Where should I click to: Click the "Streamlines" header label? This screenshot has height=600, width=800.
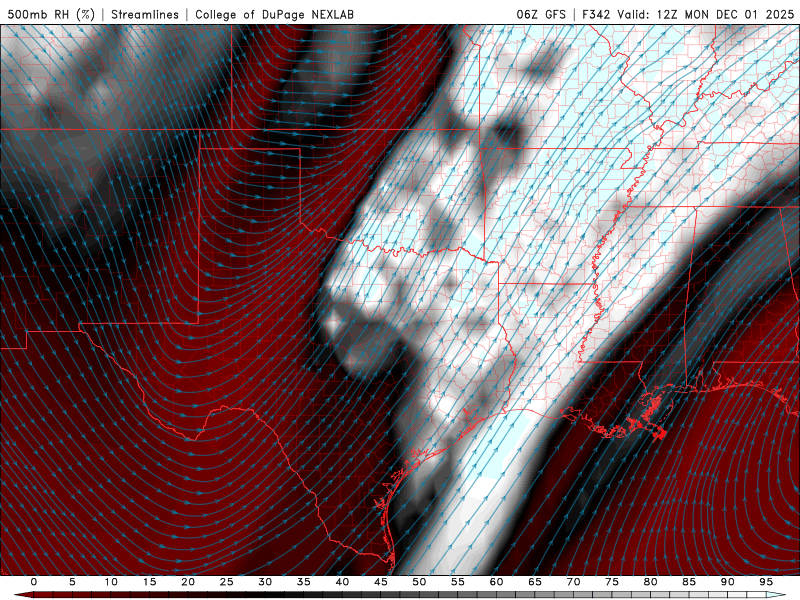pyautogui.click(x=145, y=14)
